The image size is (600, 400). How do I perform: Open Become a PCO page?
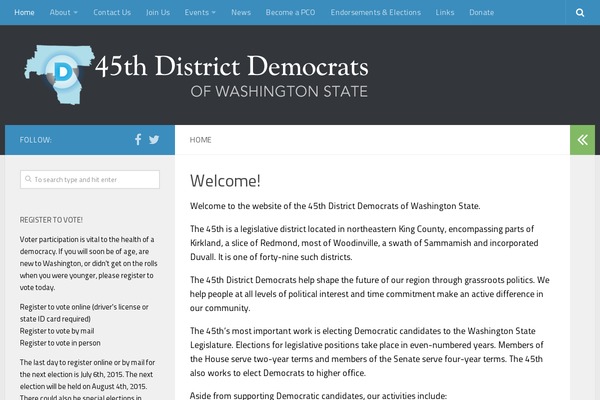(290, 13)
